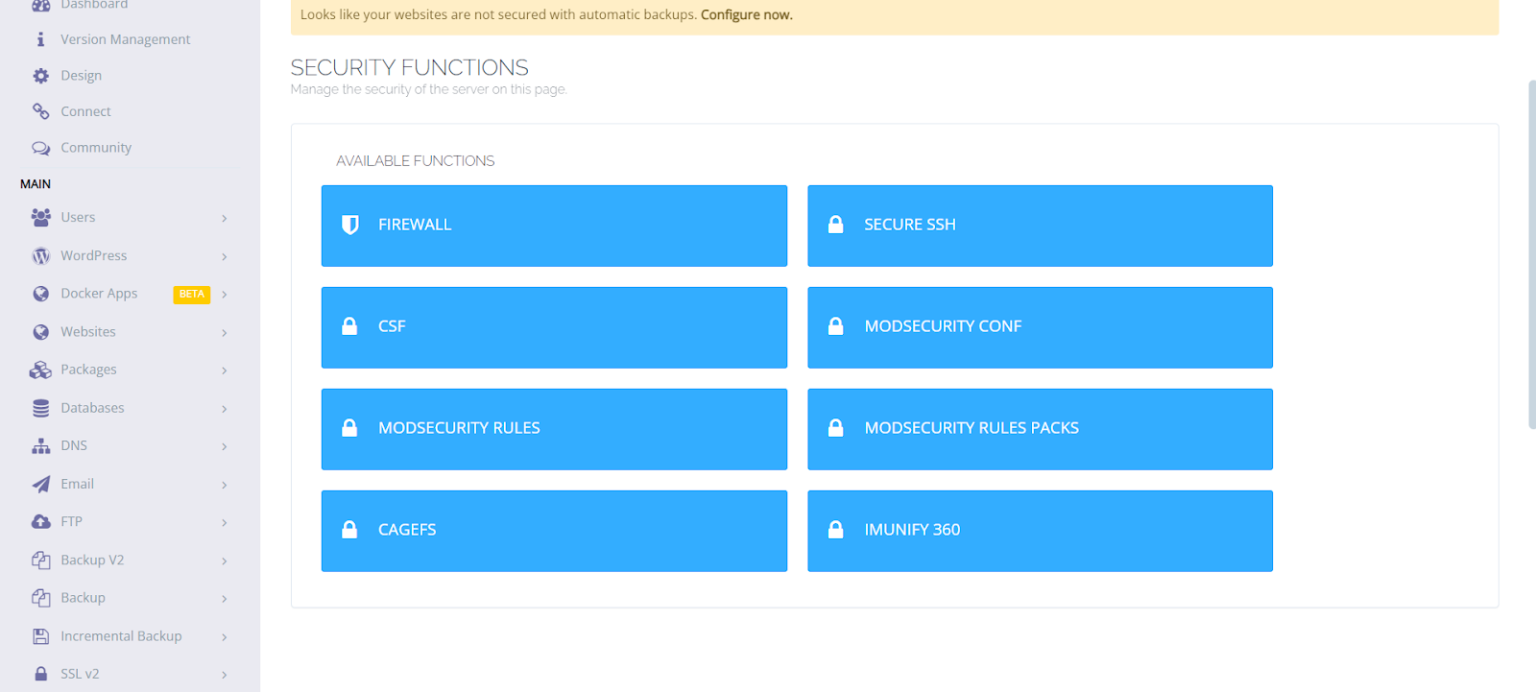Select the Design gear icon in sidebar

pos(40,75)
